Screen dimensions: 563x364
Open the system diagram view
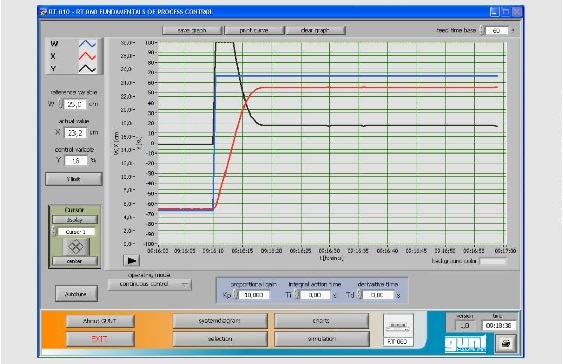click(220, 321)
